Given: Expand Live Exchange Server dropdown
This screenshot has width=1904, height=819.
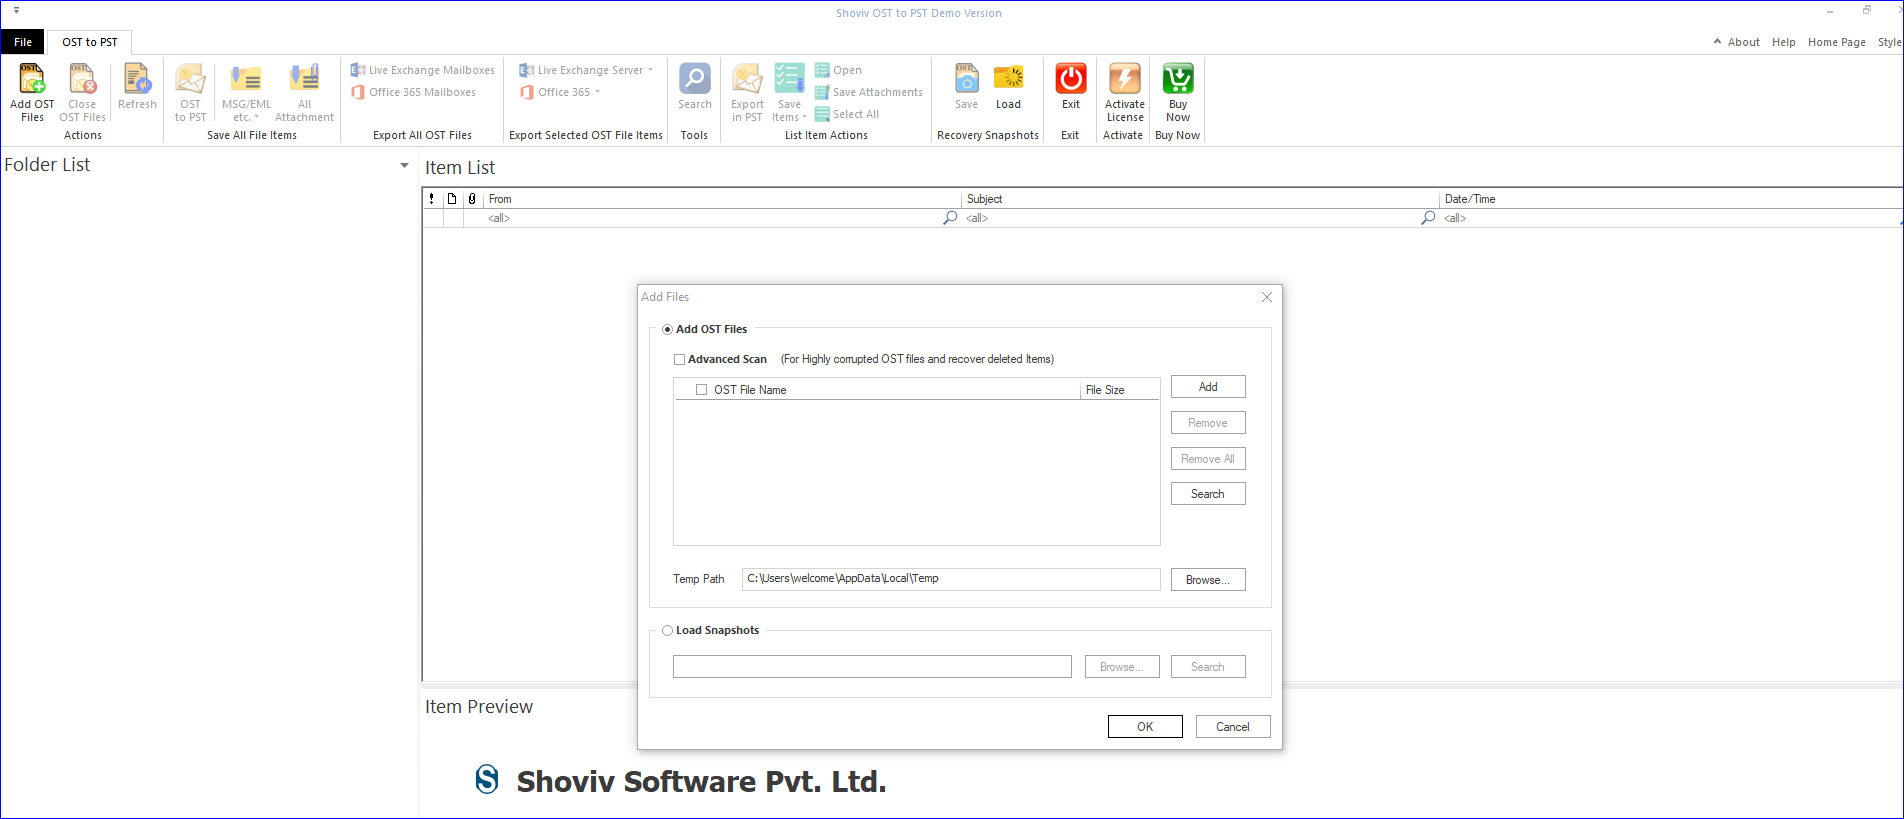Looking at the screenshot, I should 650,70.
